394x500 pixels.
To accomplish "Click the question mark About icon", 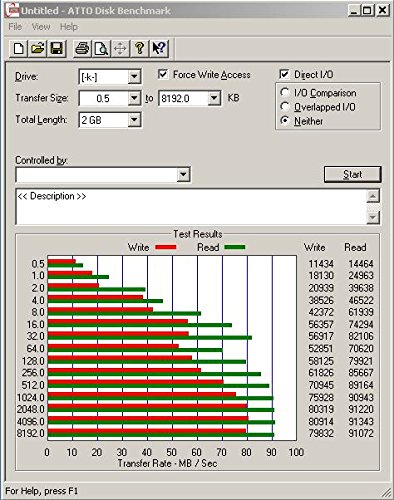I will pos(139,49).
